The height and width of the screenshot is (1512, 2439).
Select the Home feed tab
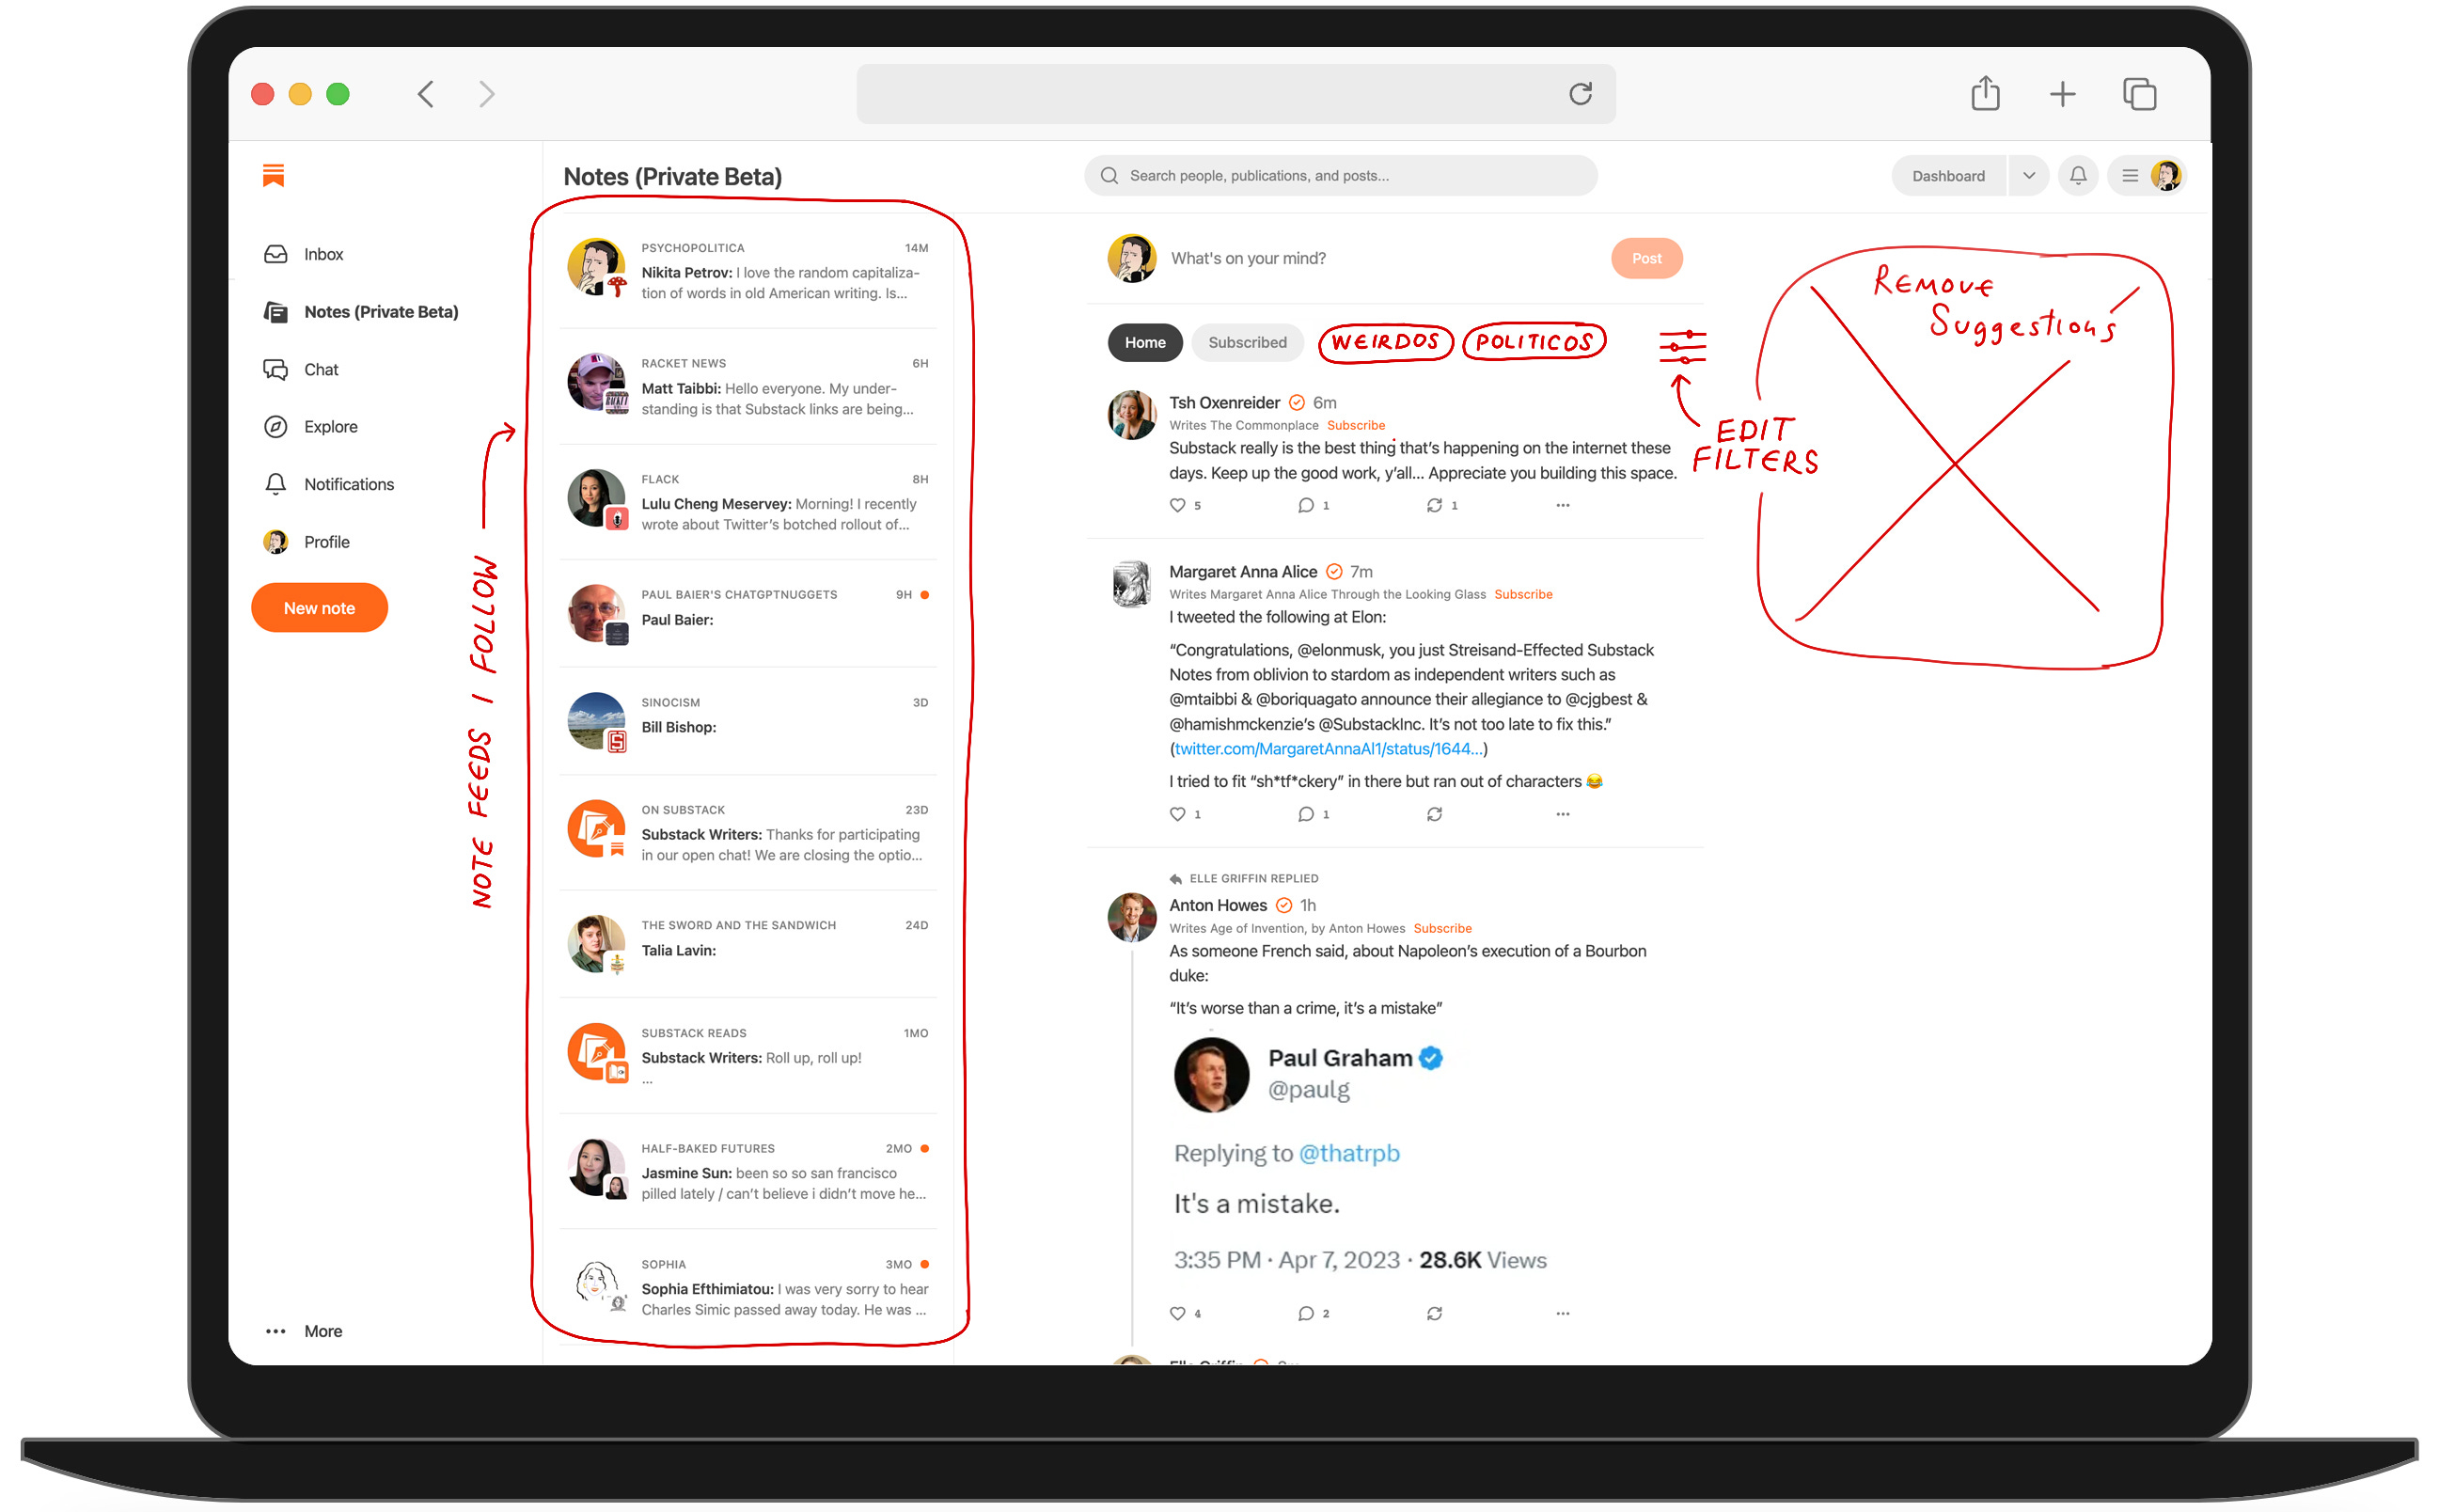pos(1145,342)
